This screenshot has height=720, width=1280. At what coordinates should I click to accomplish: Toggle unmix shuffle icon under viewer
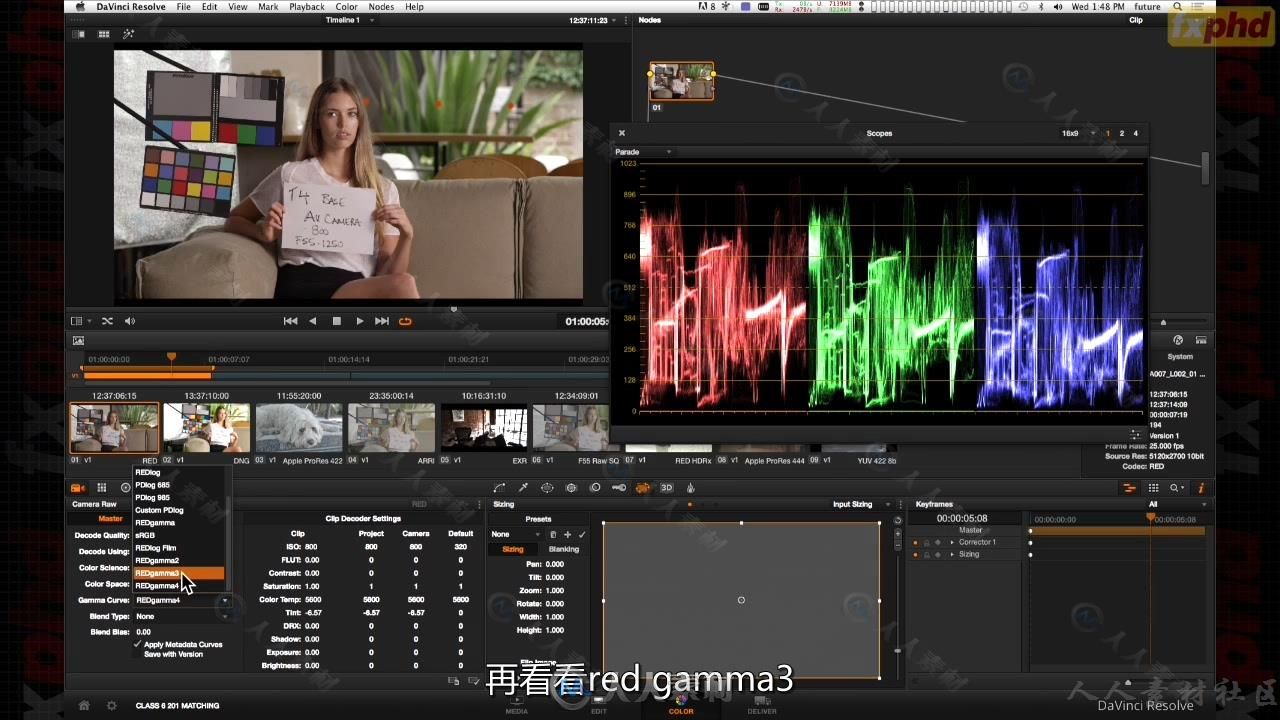point(107,321)
